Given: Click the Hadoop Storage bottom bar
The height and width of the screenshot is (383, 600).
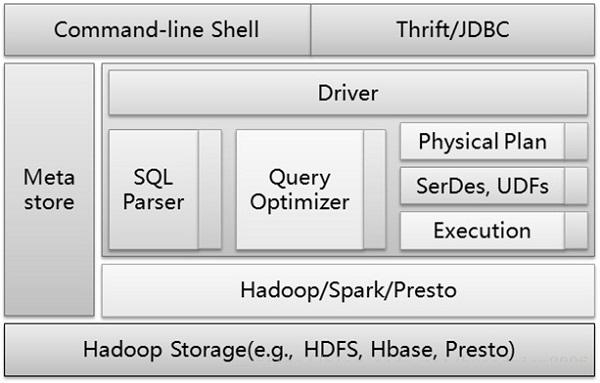Looking at the screenshot, I should click(x=300, y=349).
